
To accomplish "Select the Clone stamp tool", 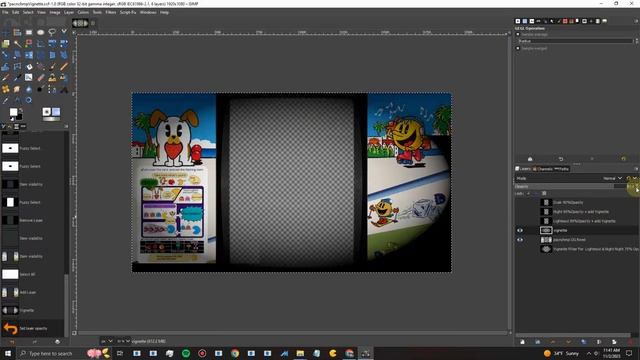I will tap(52, 78).
